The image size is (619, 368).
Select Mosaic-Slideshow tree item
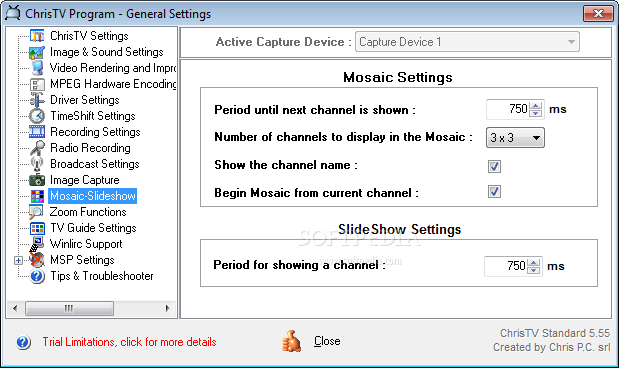(x=93, y=196)
